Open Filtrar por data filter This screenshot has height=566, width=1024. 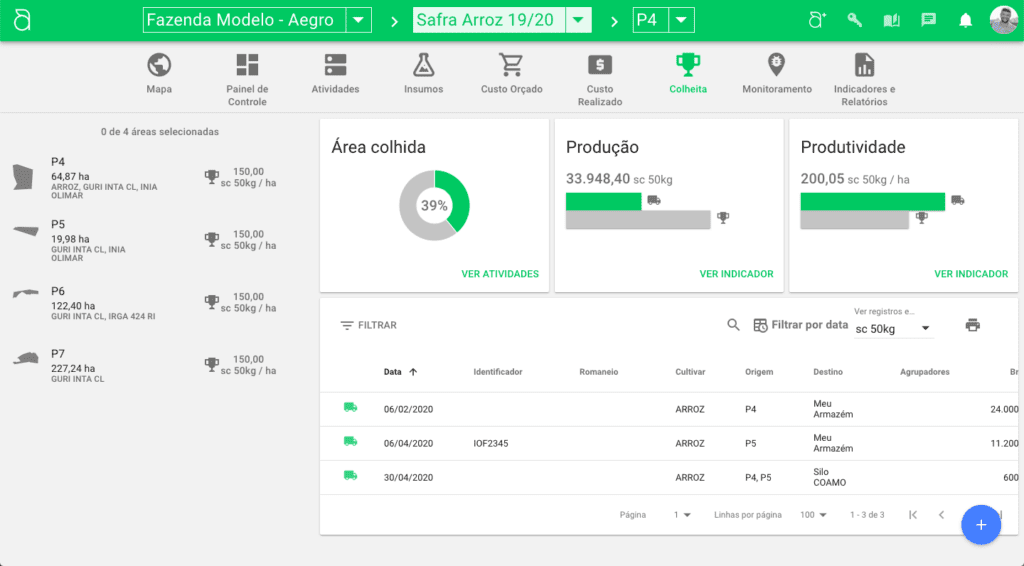tap(800, 325)
